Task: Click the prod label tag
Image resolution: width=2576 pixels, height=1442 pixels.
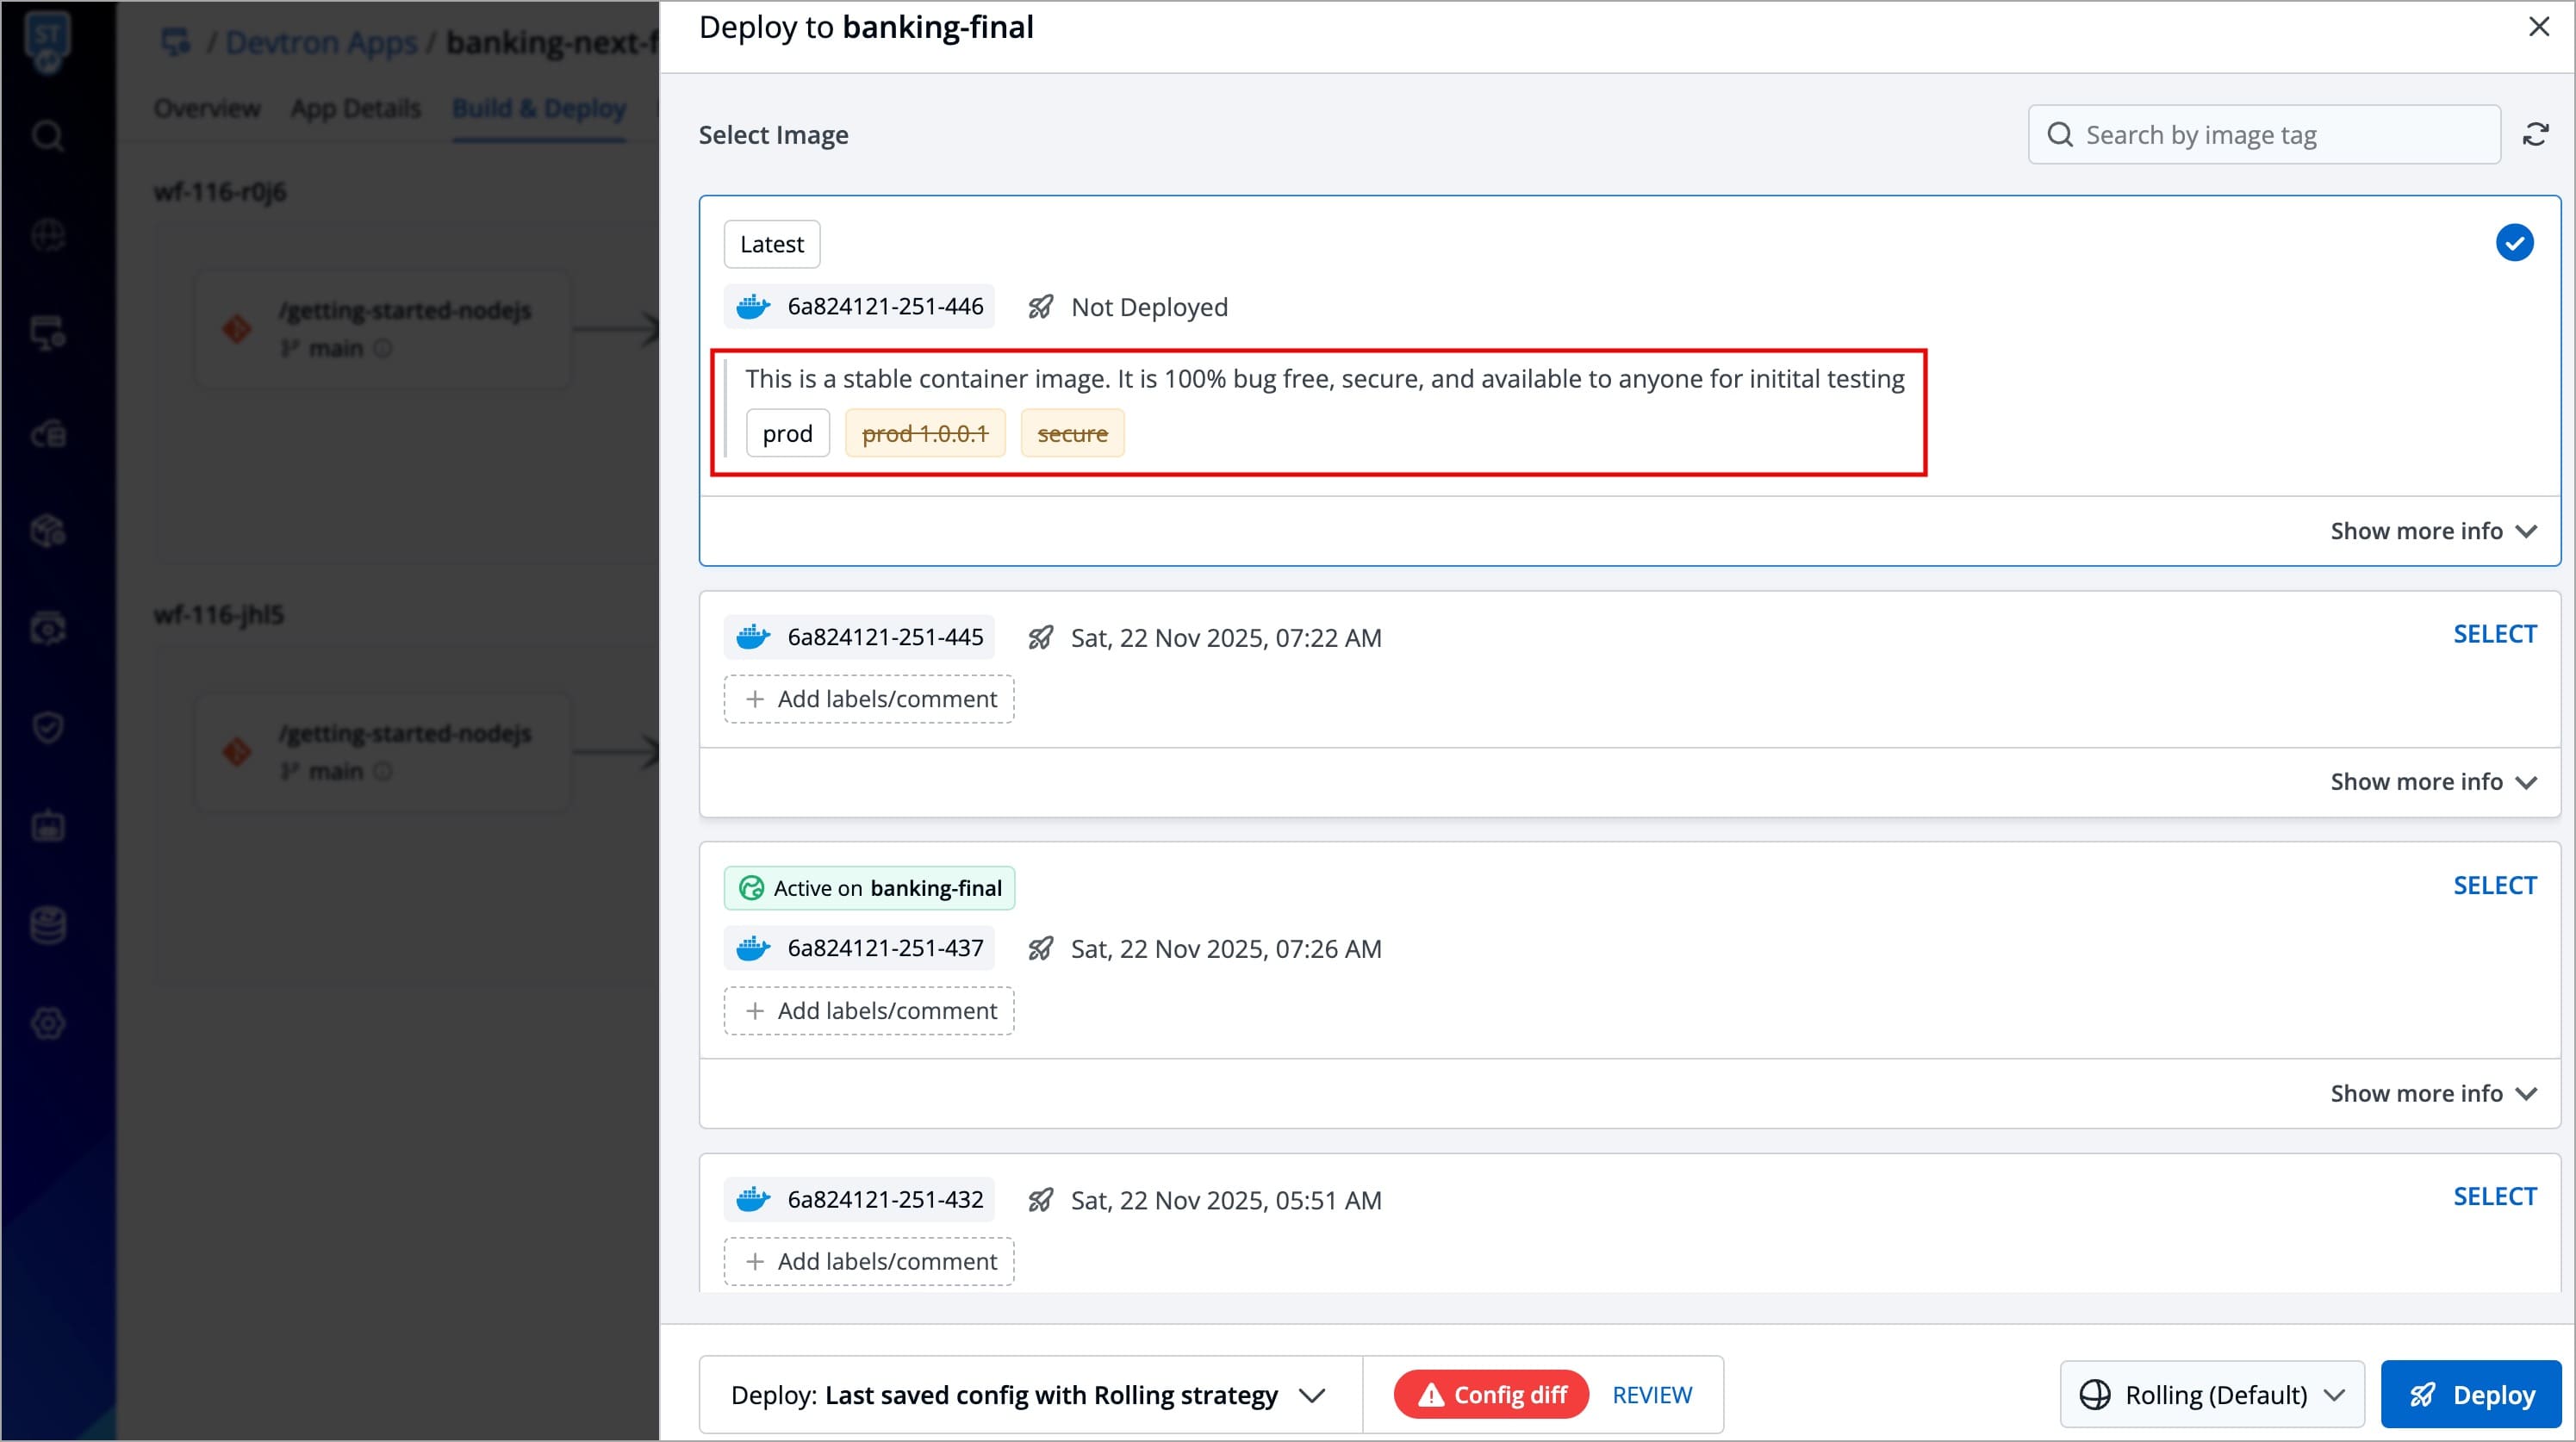Action: 787,434
